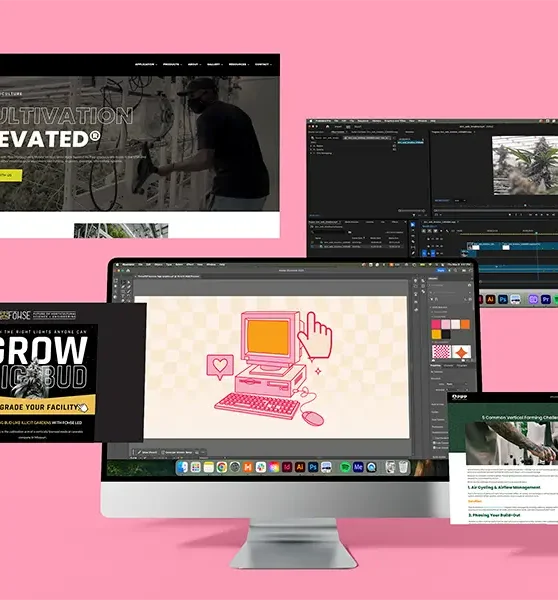Open ABOUT dropdown in website navigation
The image size is (558, 600).
coord(194,64)
